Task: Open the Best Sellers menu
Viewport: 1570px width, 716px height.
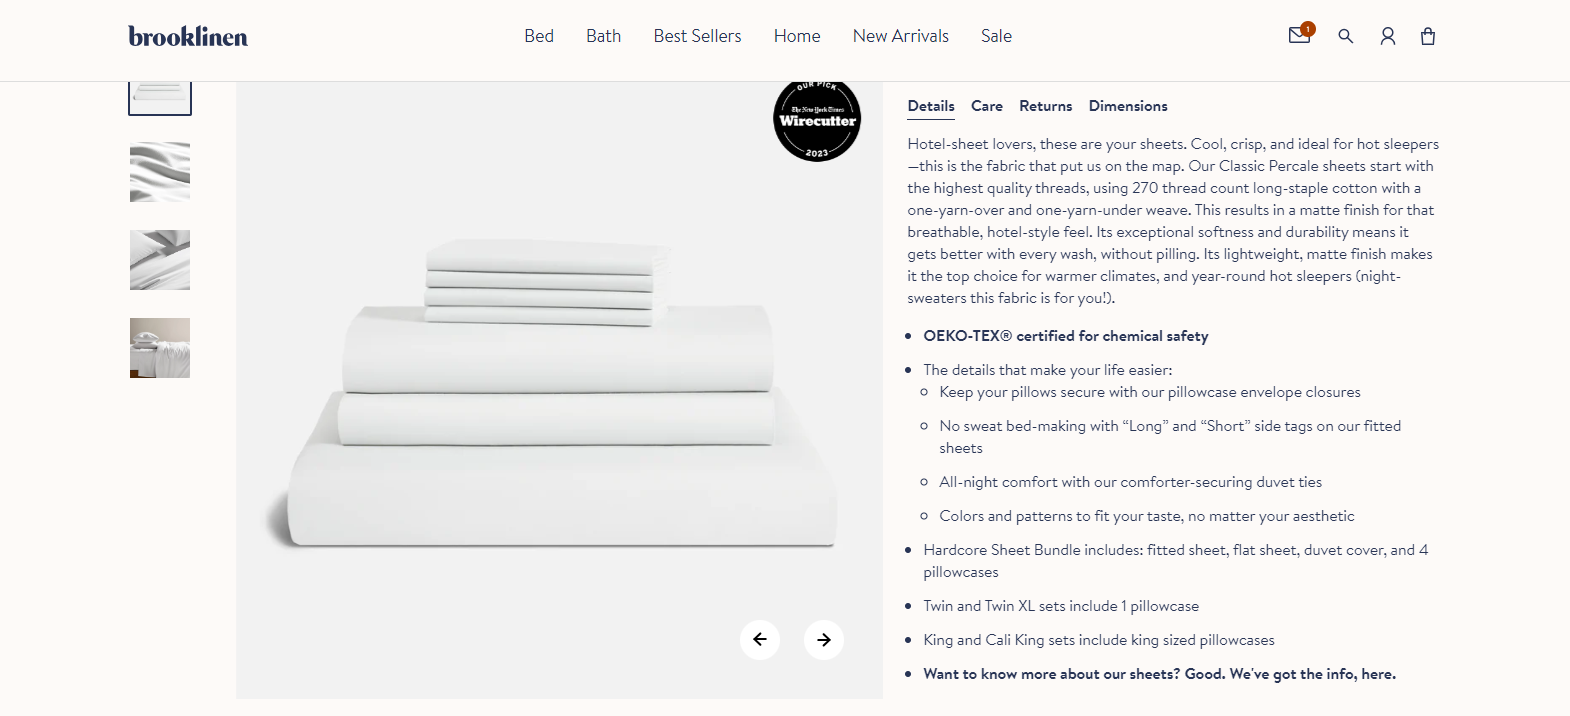Action: (698, 36)
